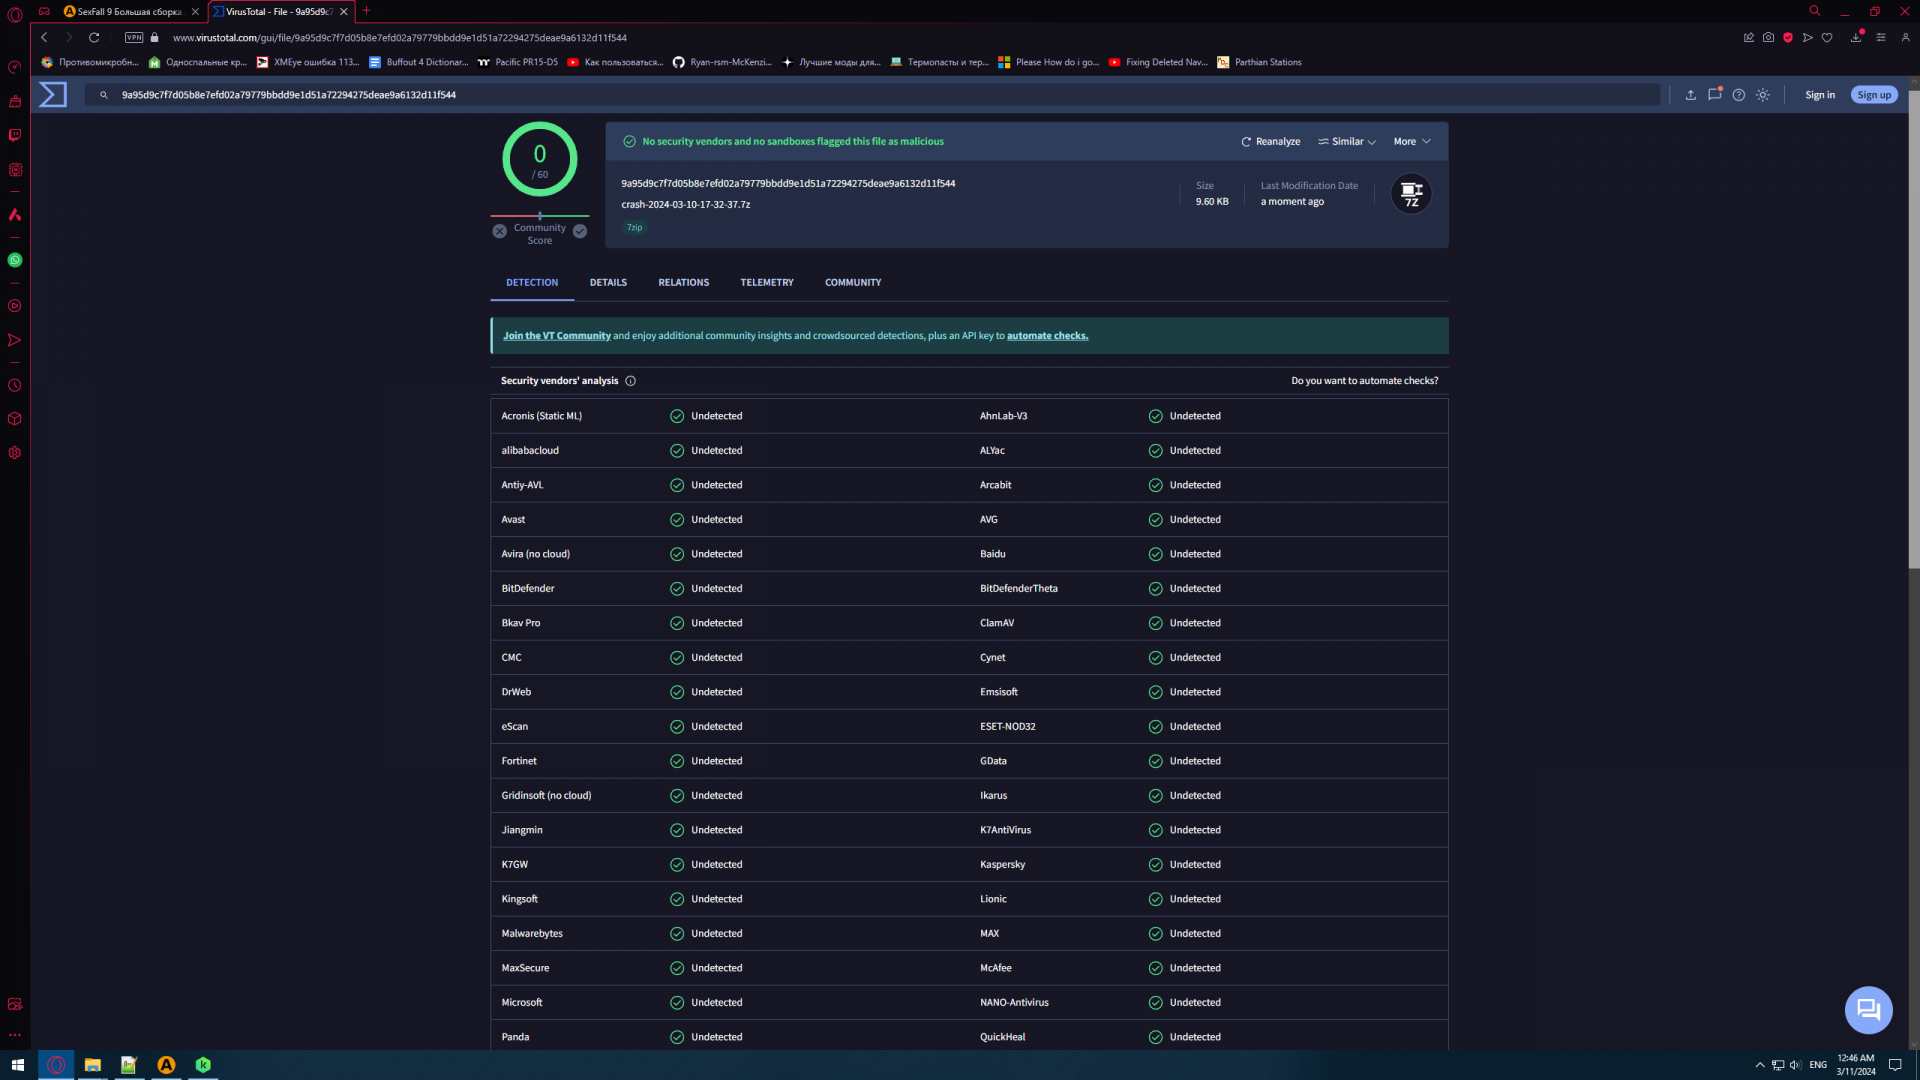Click the Join the VT Community link
The width and height of the screenshot is (1920, 1080).
click(x=556, y=336)
